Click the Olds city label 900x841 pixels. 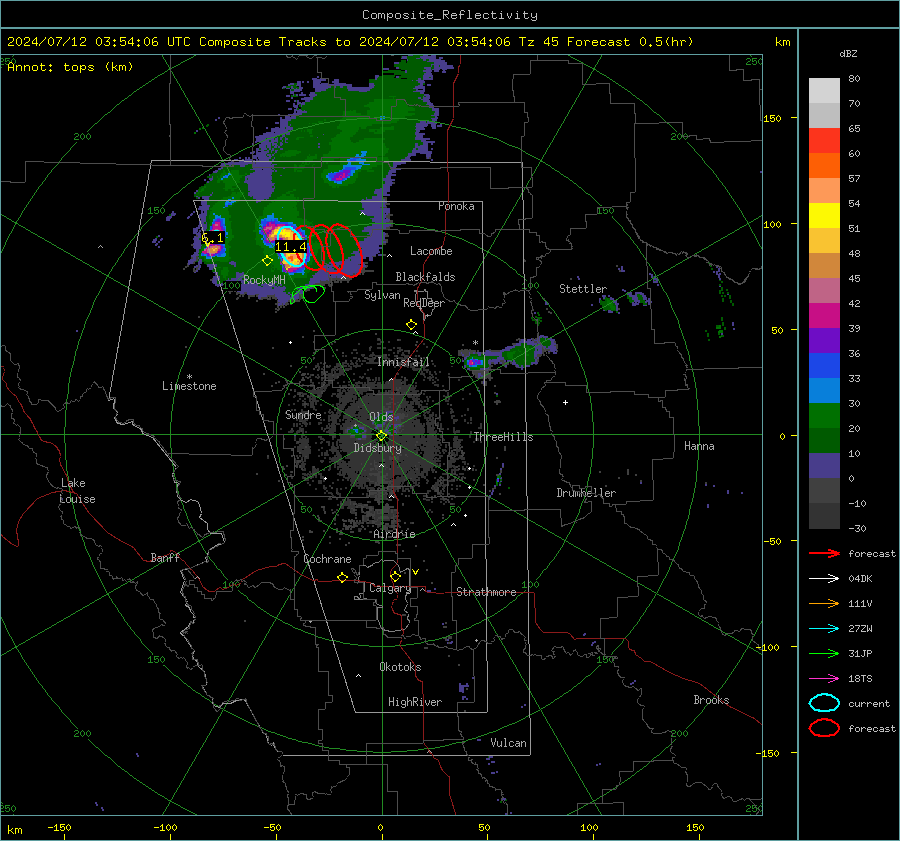click(381, 417)
